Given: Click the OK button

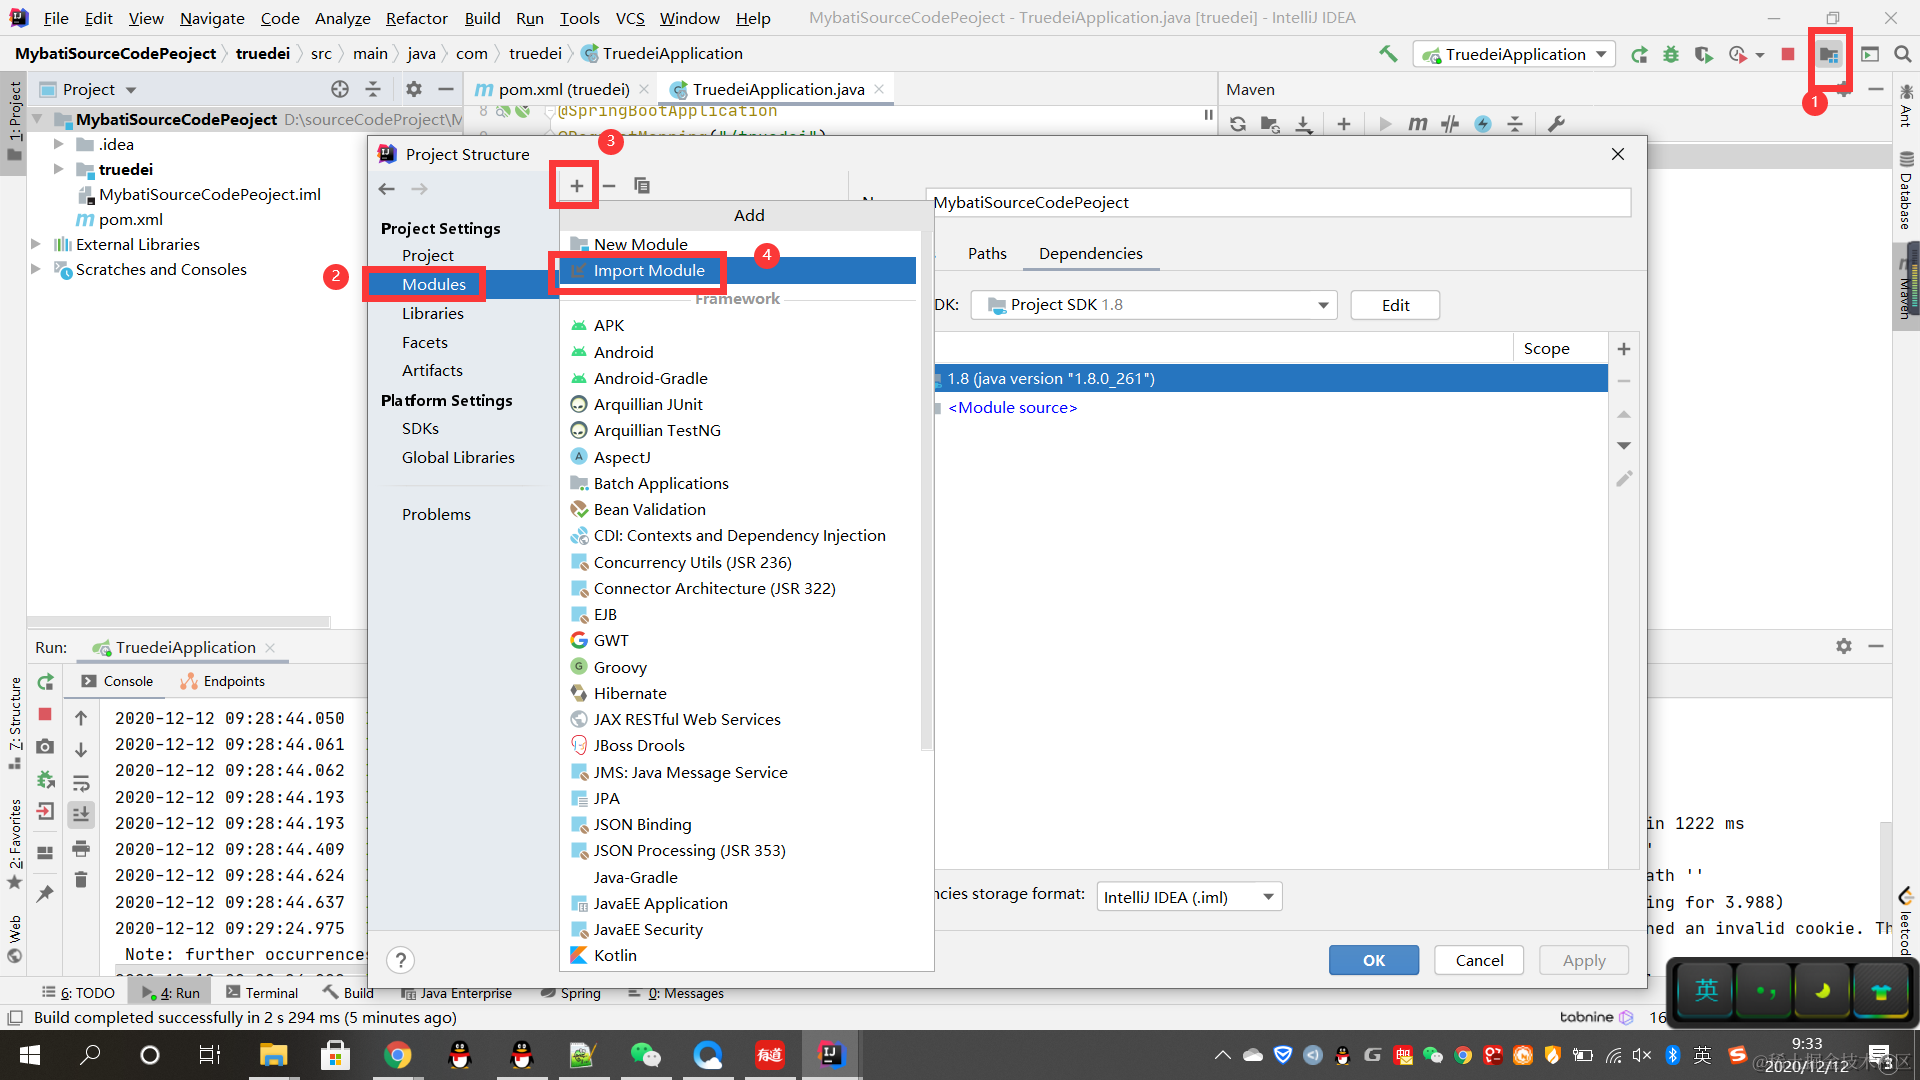Looking at the screenshot, I should (x=1373, y=960).
